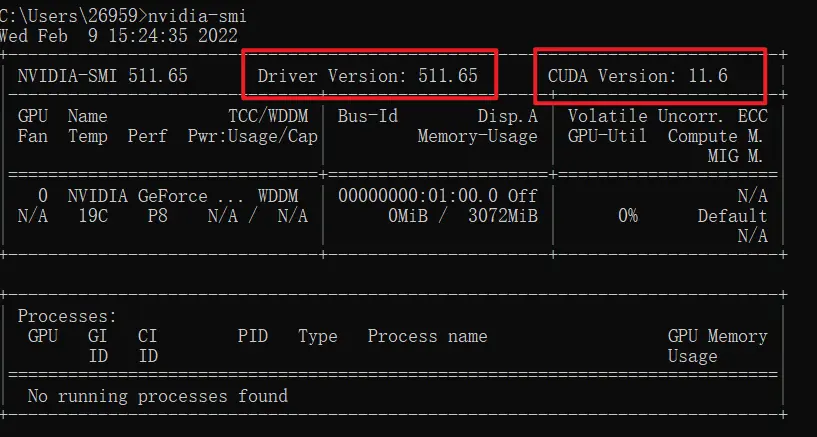Click the Processes: section heading

click(x=68, y=316)
